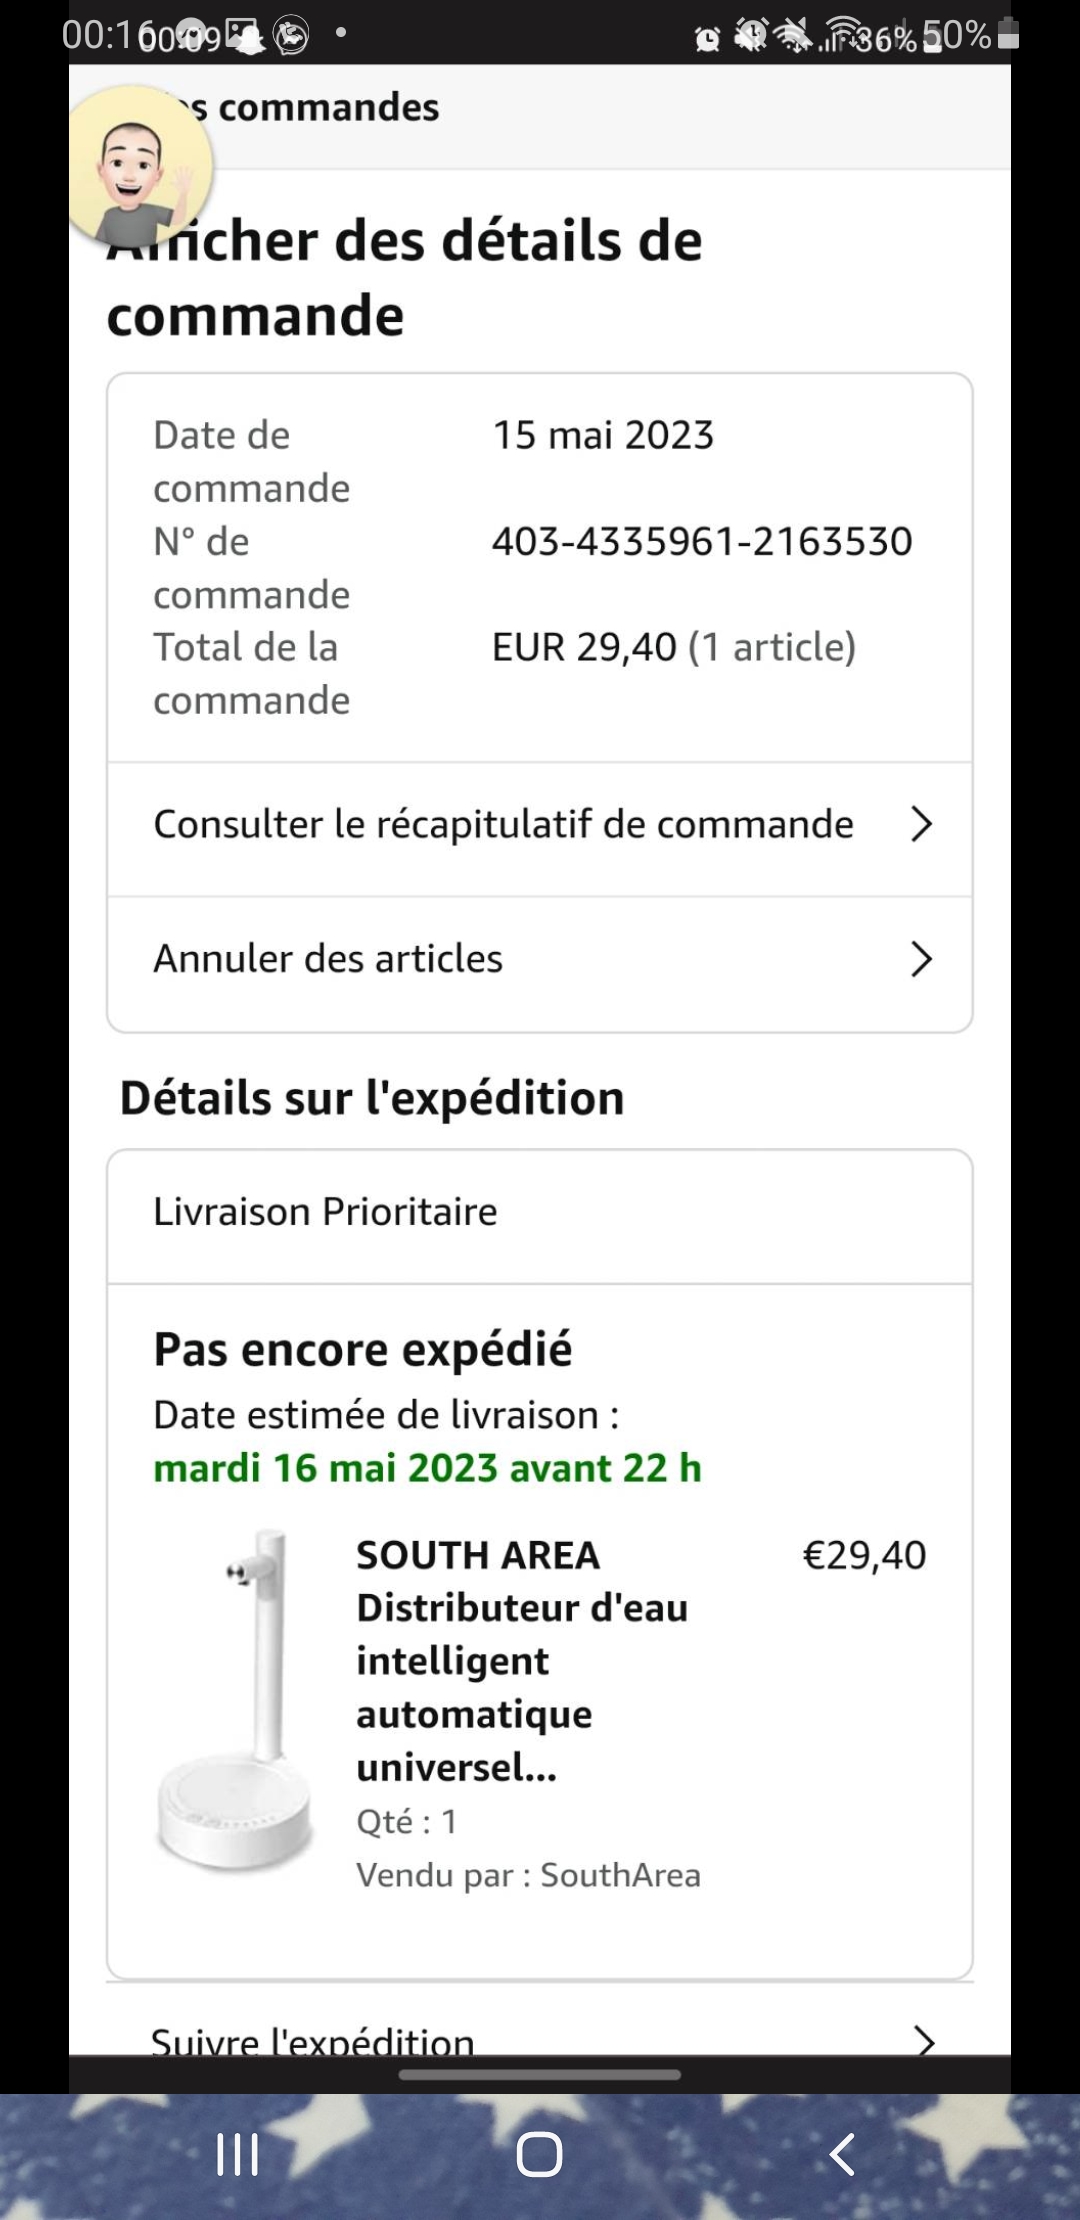
Task: Tap the alarm clock status icon
Action: pyautogui.click(x=707, y=38)
